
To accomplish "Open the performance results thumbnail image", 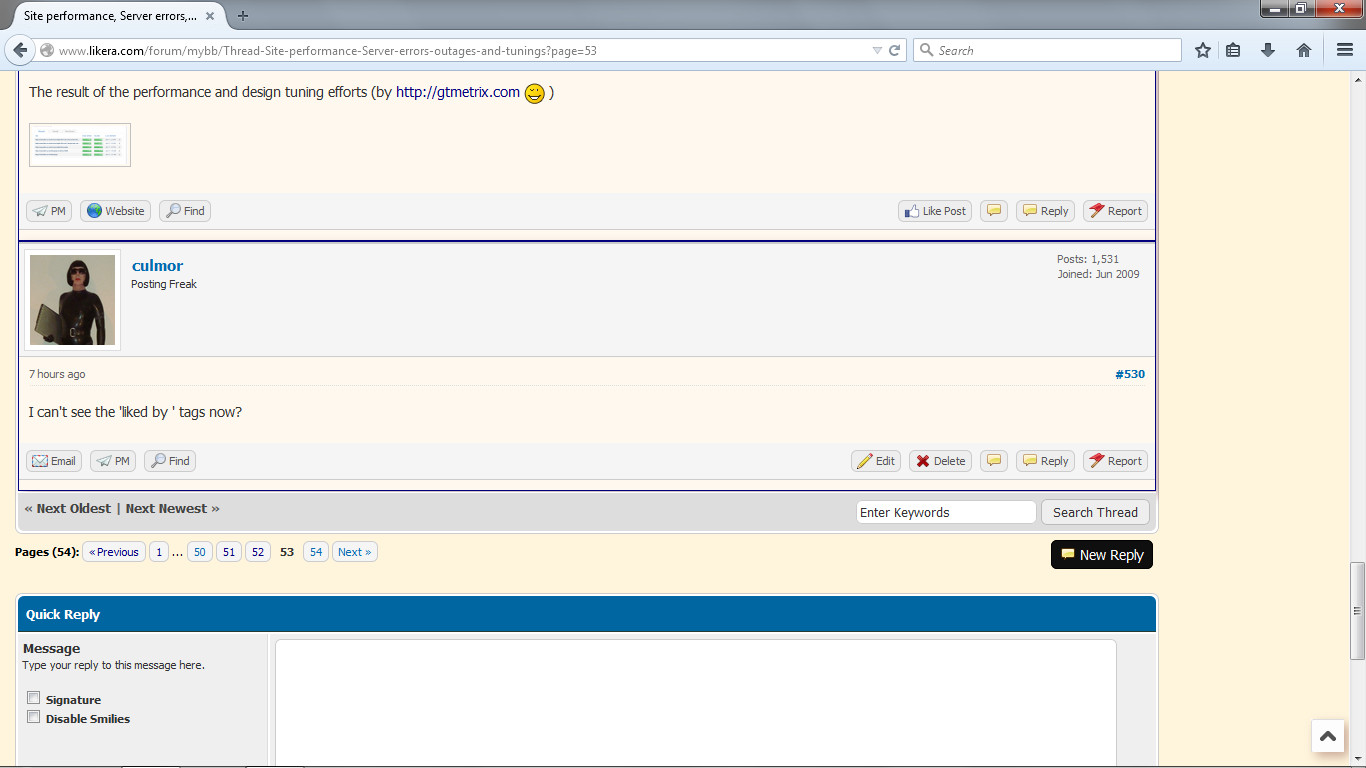I will click(80, 145).
